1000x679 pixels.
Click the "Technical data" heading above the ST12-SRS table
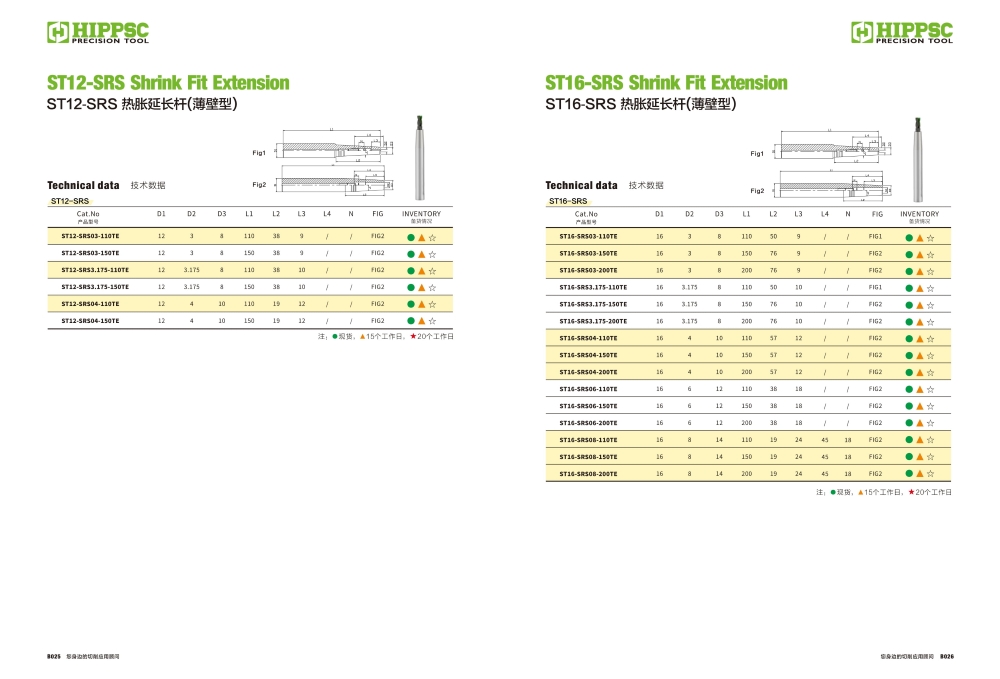coord(83,186)
